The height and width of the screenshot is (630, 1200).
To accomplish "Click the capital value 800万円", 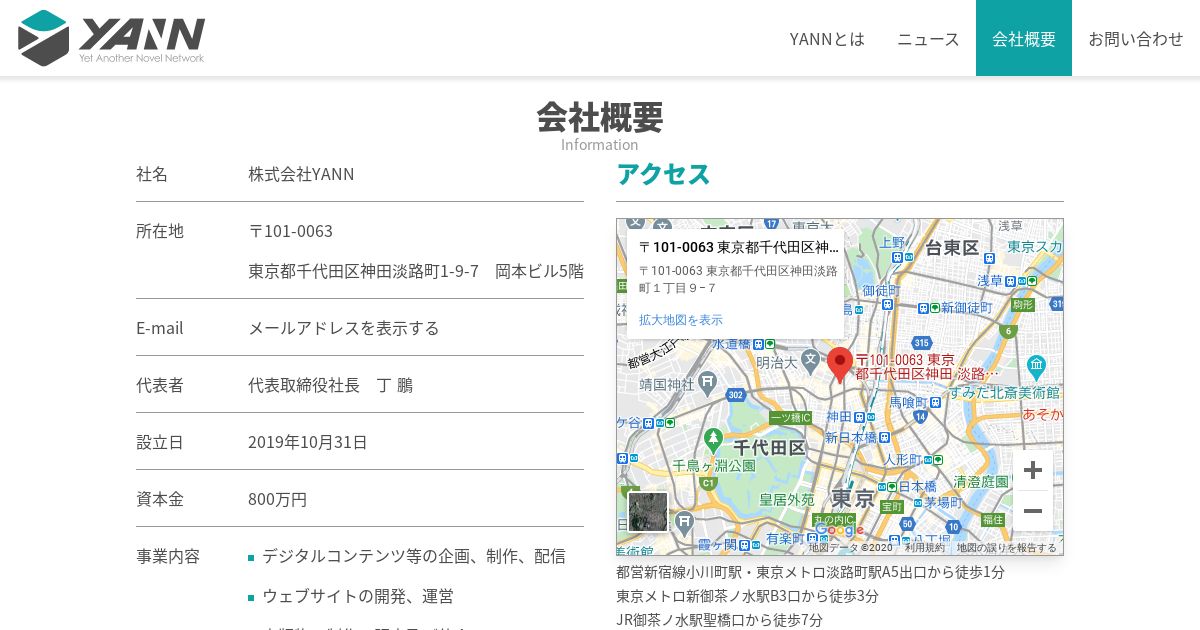I will (278, 499).
